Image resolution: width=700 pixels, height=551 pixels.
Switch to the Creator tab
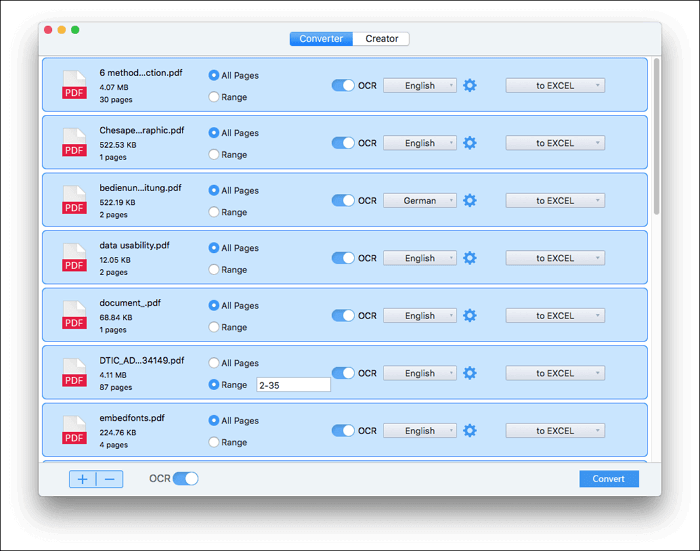pyautogui.click(x=381, y=39)
